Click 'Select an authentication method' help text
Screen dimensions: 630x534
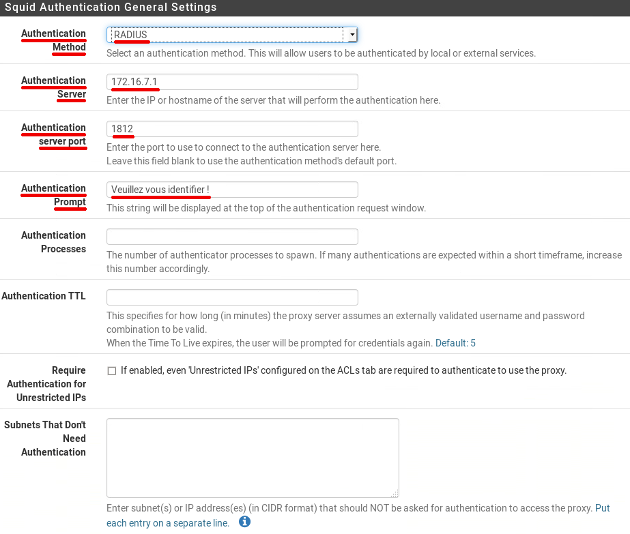pos(321,53)
